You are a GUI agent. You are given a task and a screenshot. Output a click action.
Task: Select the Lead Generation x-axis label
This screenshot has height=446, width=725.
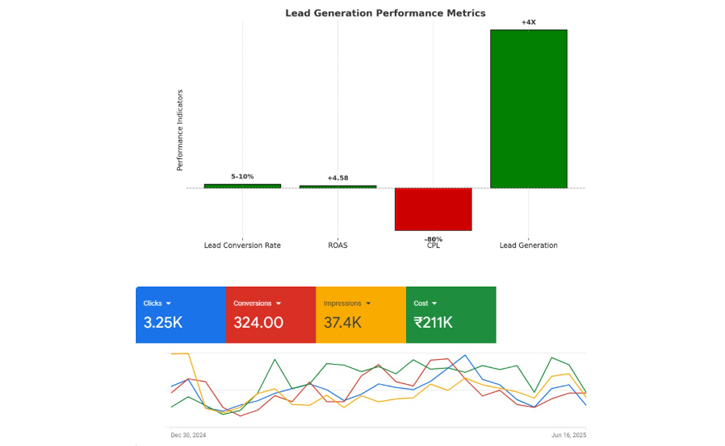tap(528, 246)
